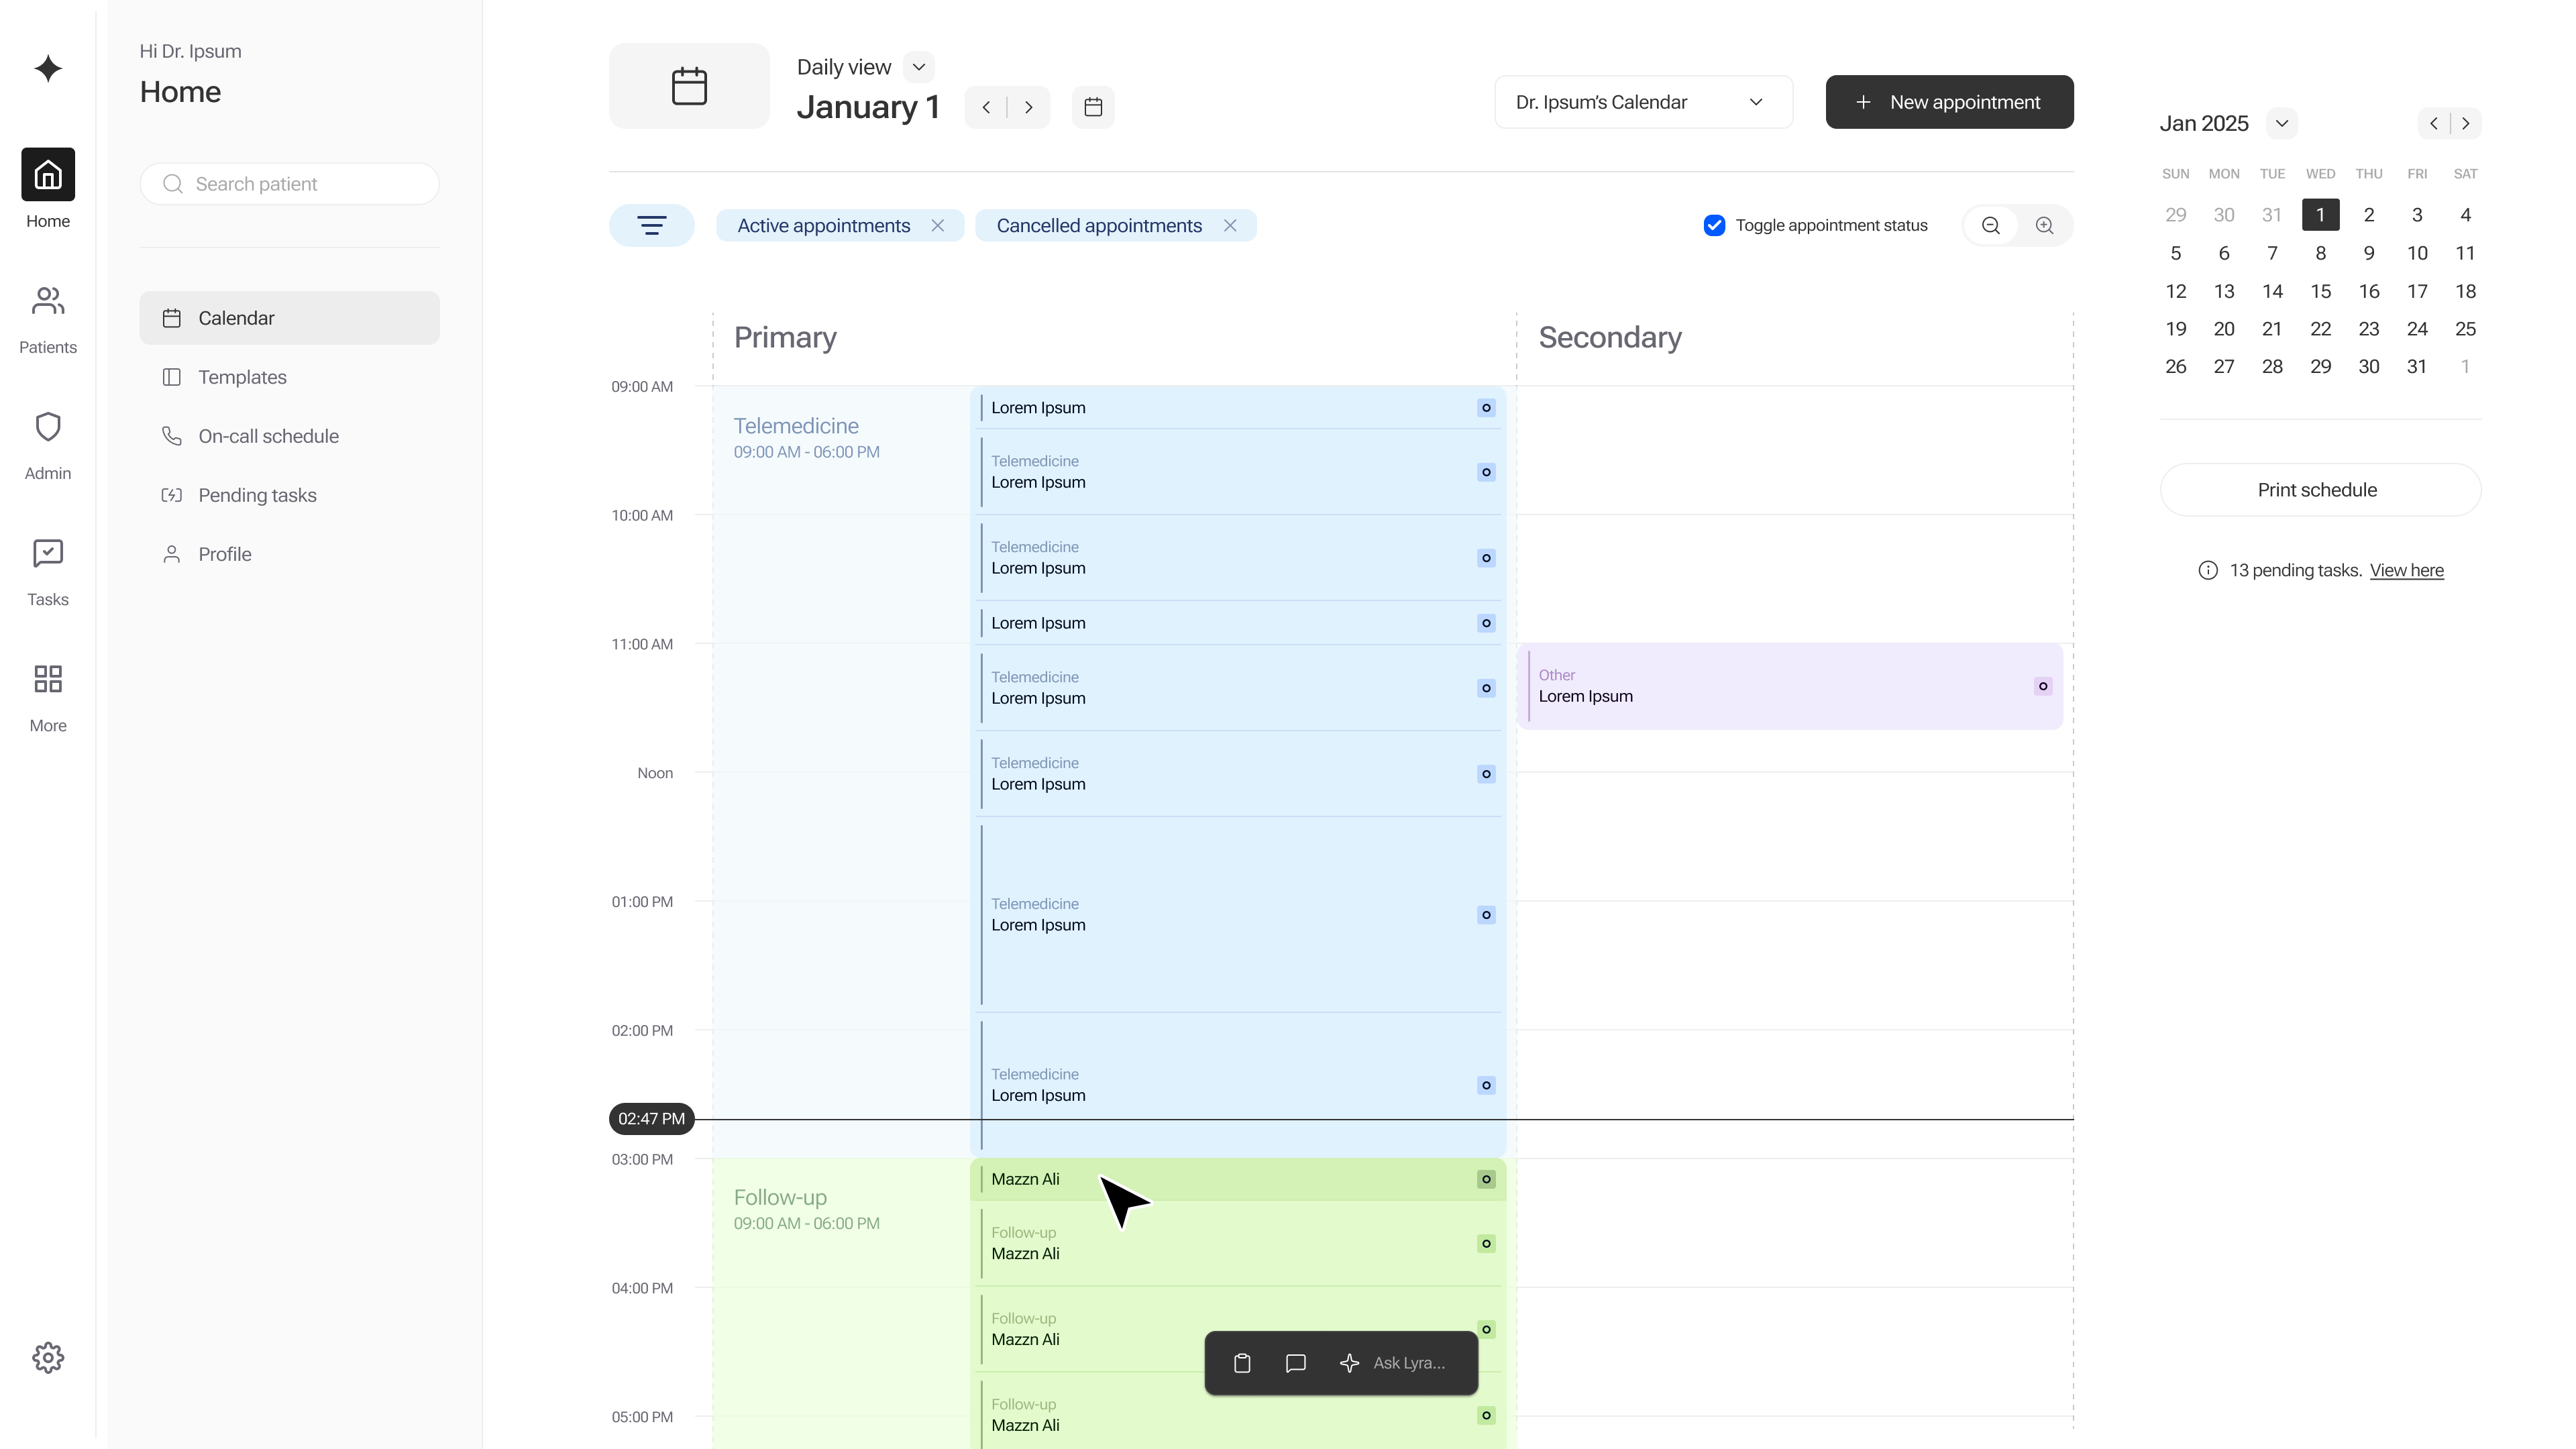This screenshot has width=2576, height=1449.
Task: Click status icon on 1 PM Telemedicine appointment
Action: tap(1486, 915)
